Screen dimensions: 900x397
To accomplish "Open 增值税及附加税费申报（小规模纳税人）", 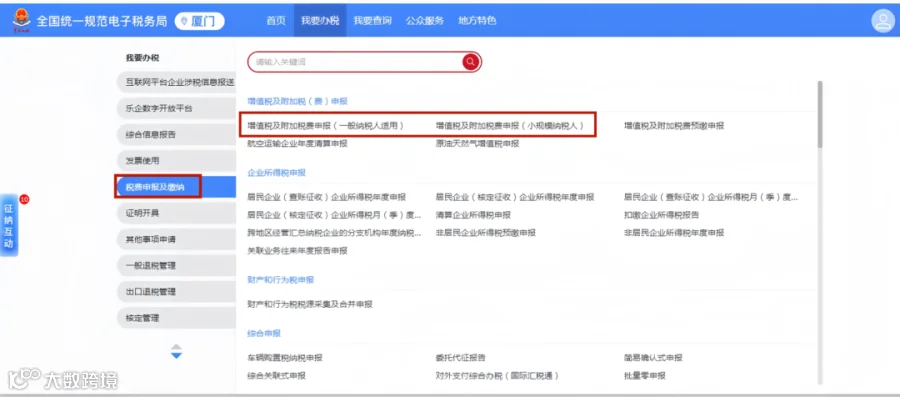I will pos(510,126).
